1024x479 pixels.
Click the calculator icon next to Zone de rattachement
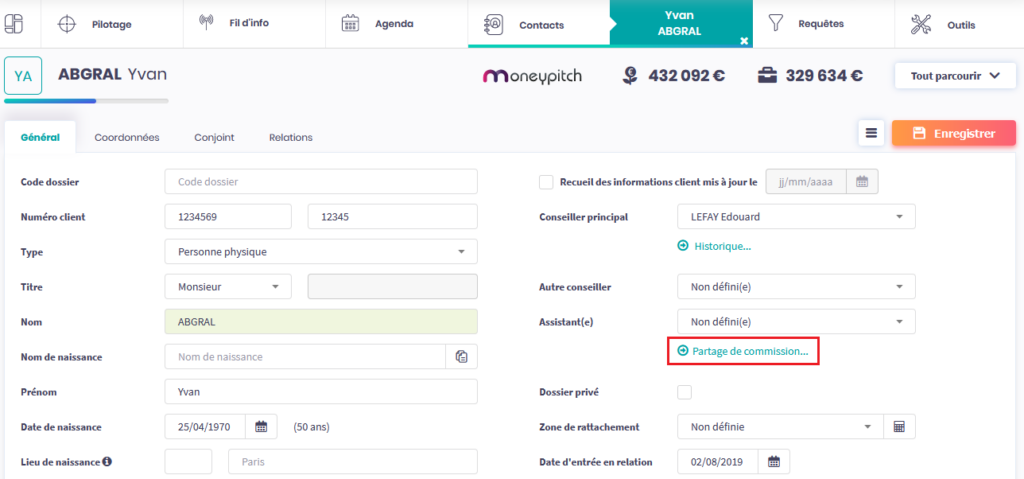pos(899,427)
